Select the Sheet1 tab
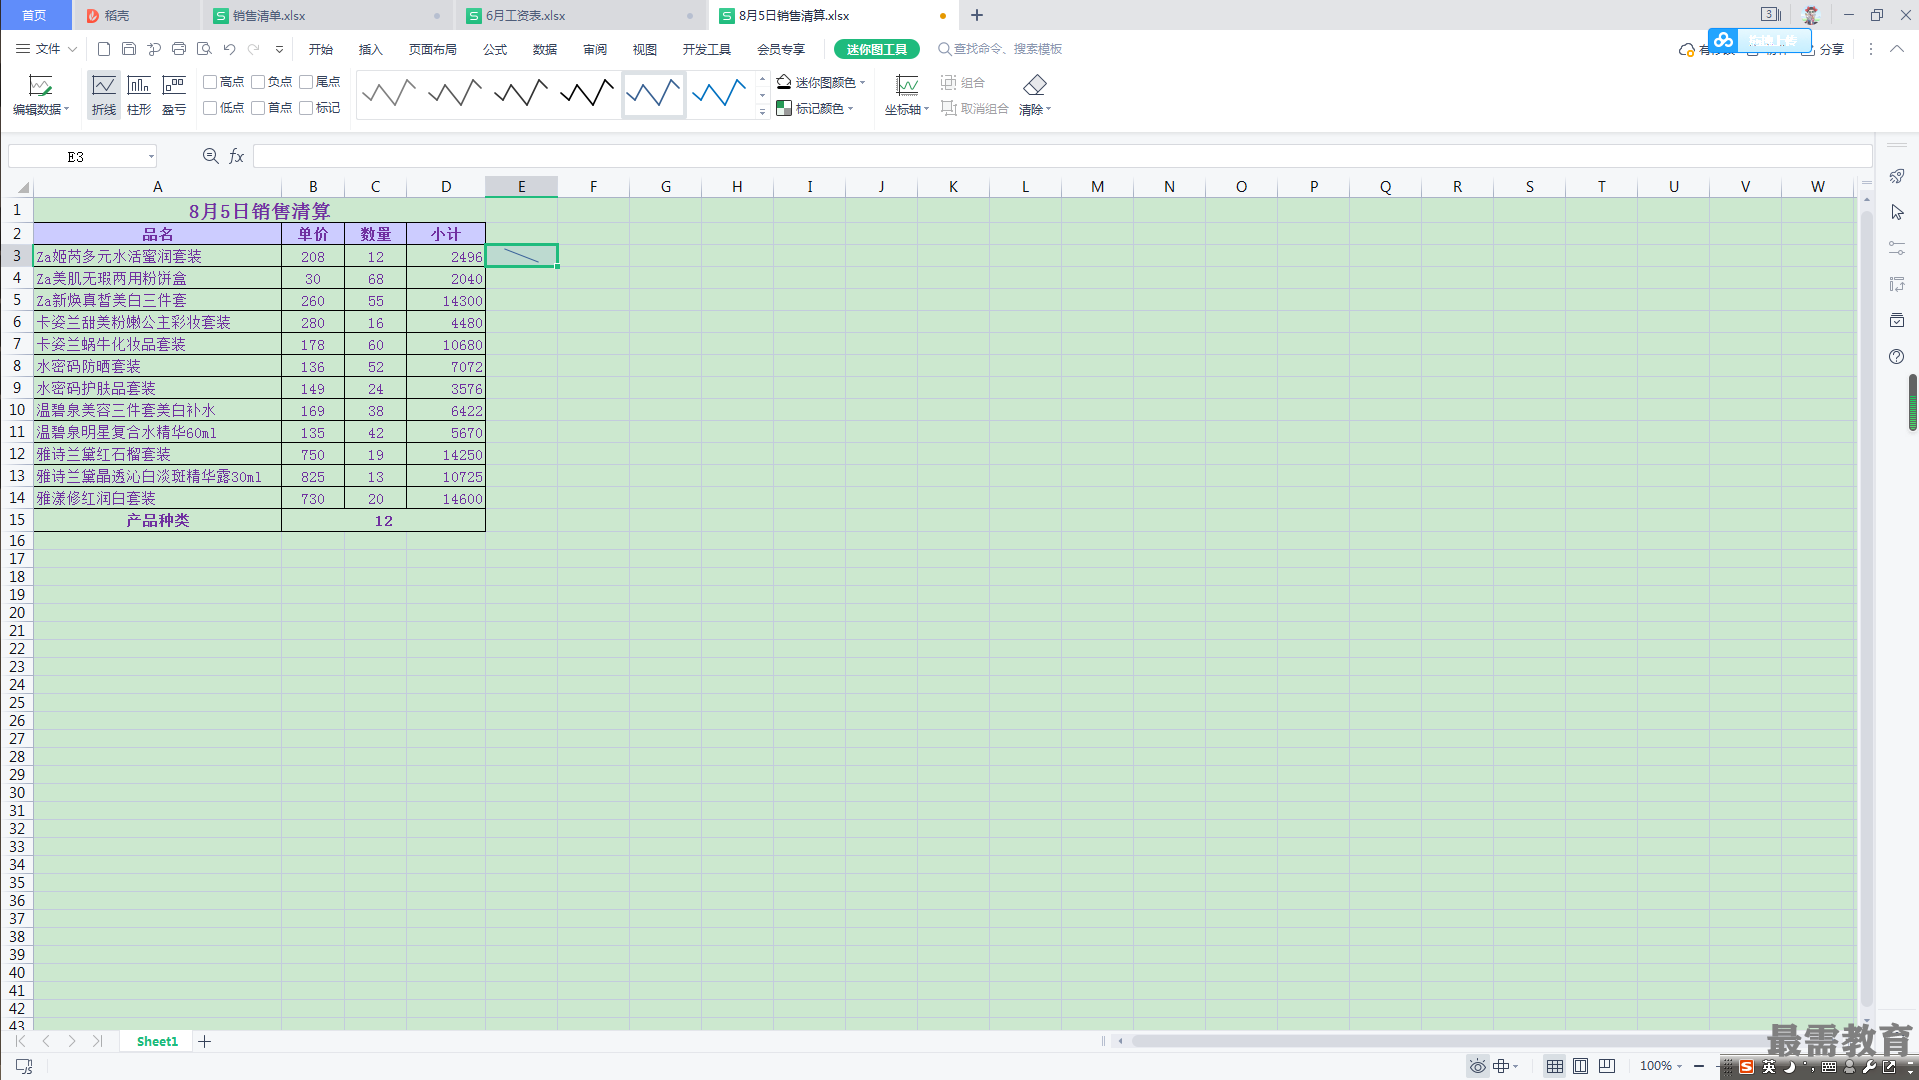The height and width of the screenshot is (1080, 1919). (x=157, y=1041)
